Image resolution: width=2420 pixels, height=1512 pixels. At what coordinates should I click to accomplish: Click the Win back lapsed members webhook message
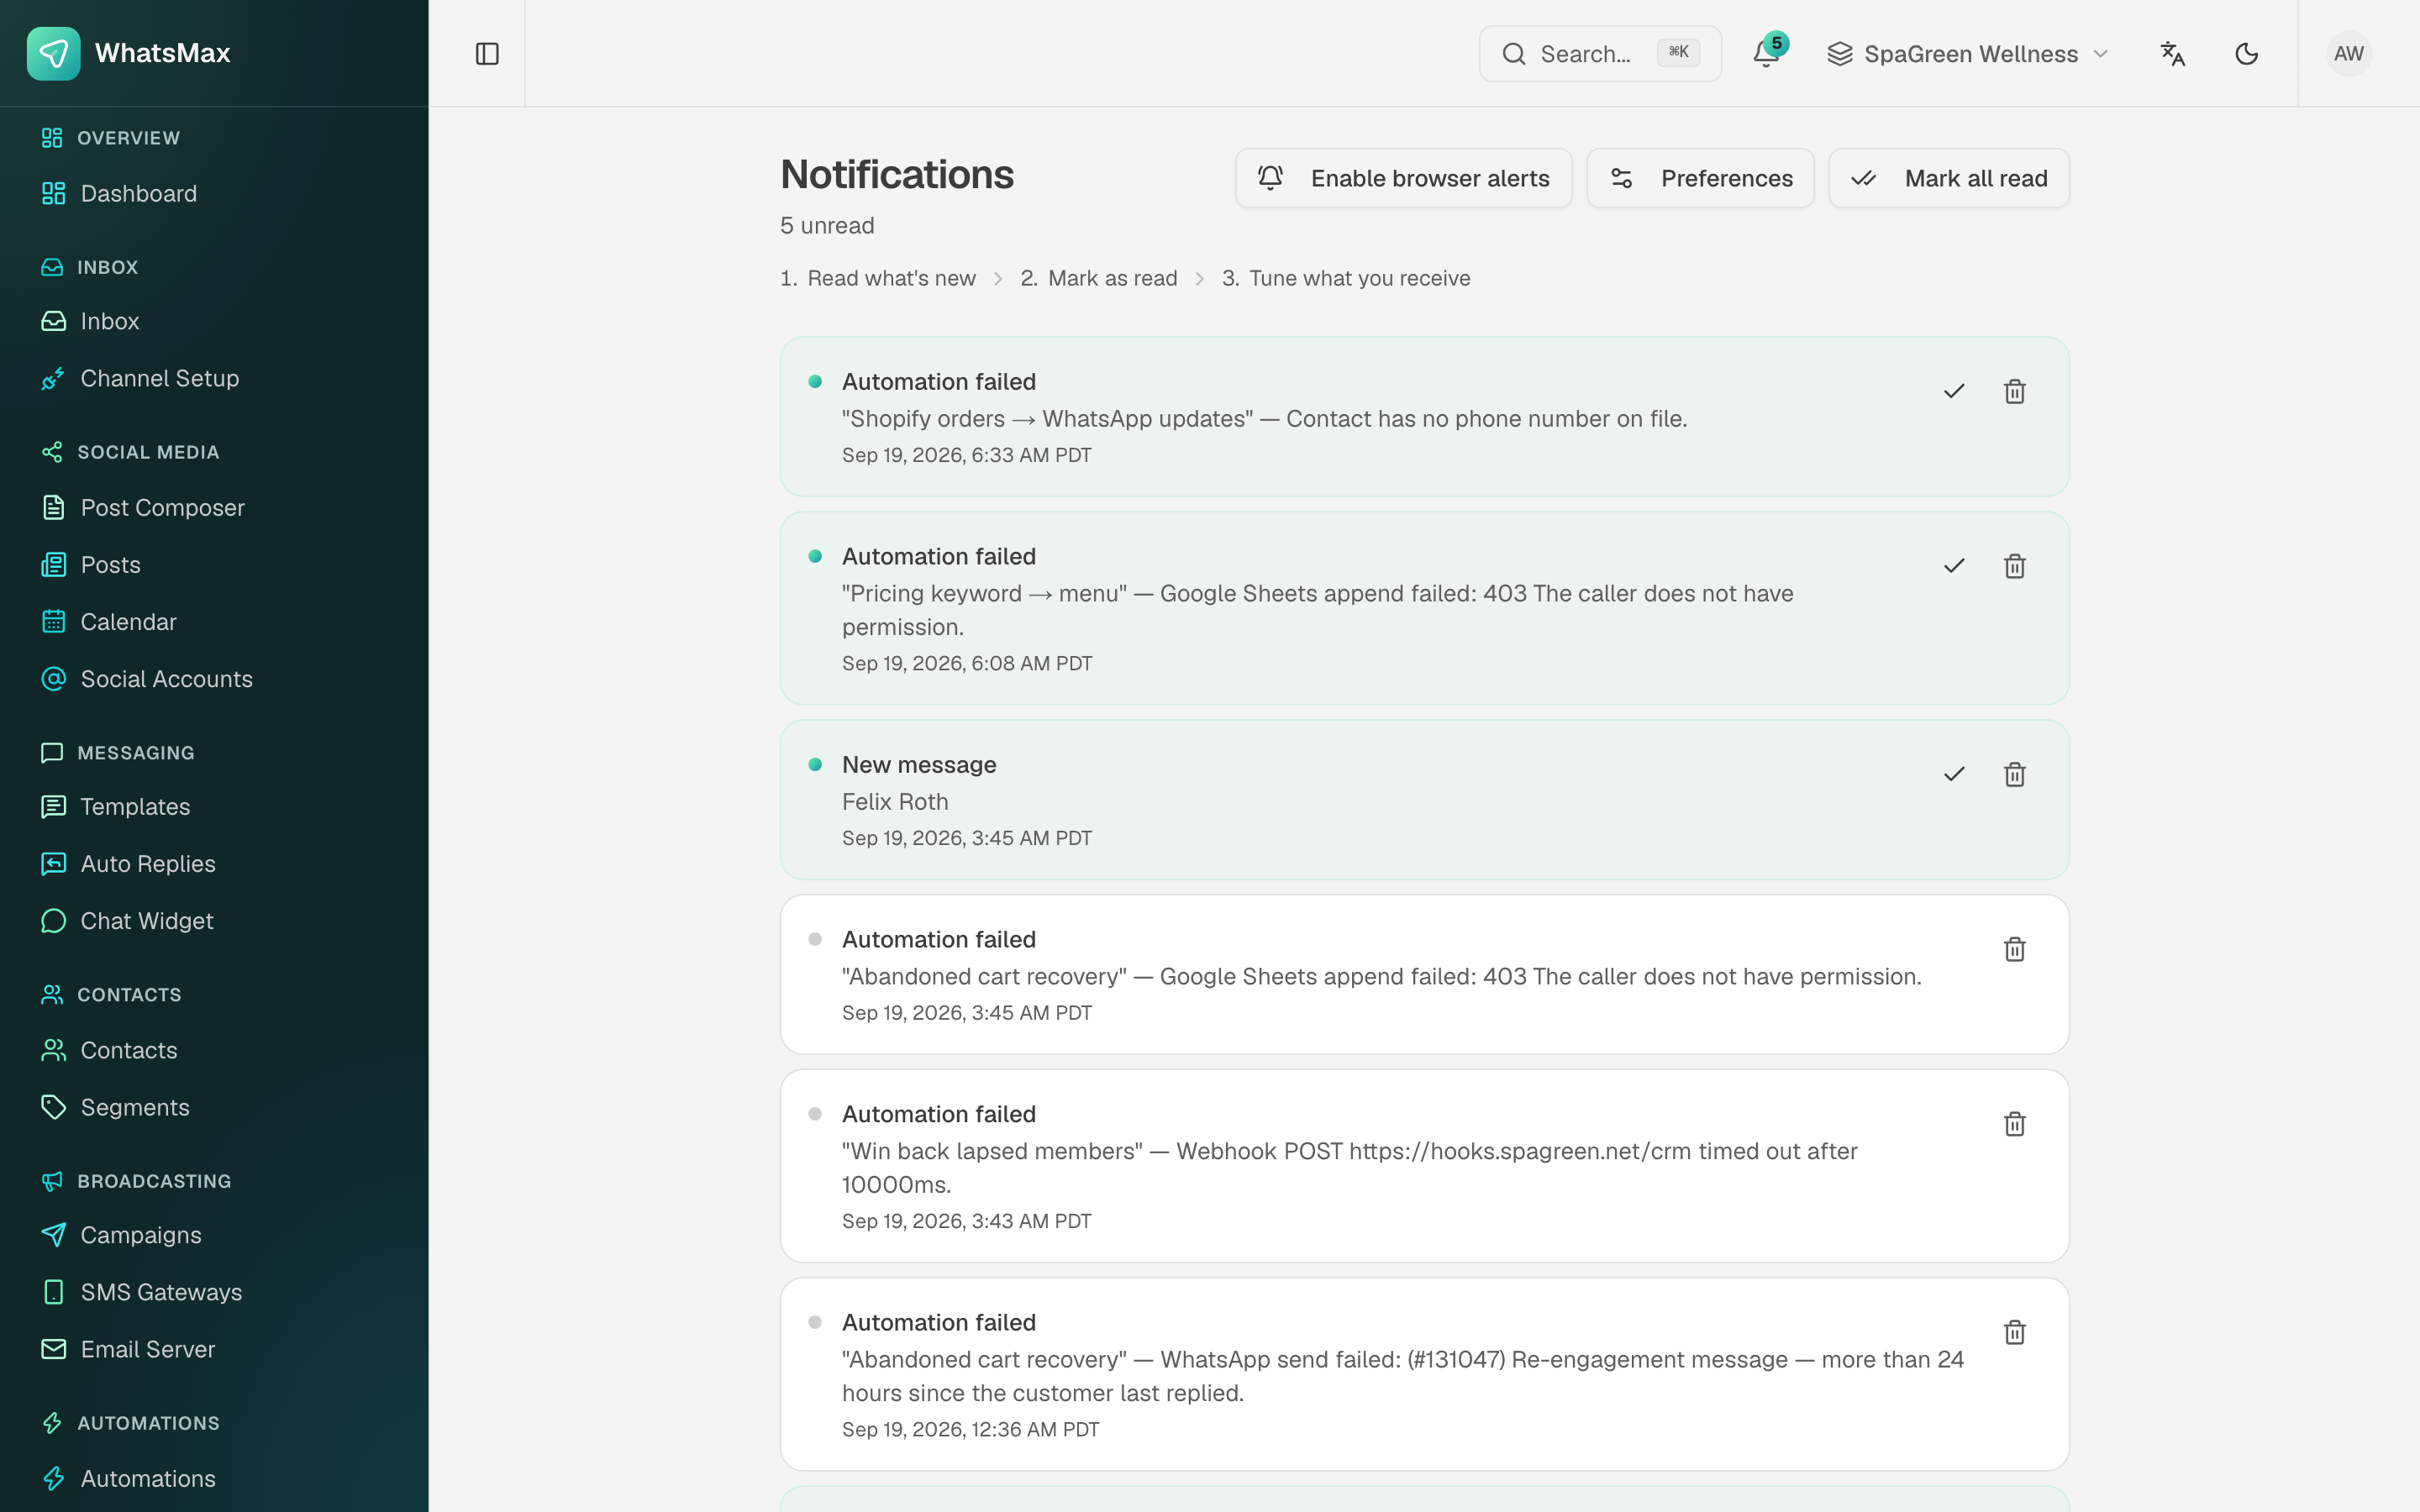point(1349,1168)
